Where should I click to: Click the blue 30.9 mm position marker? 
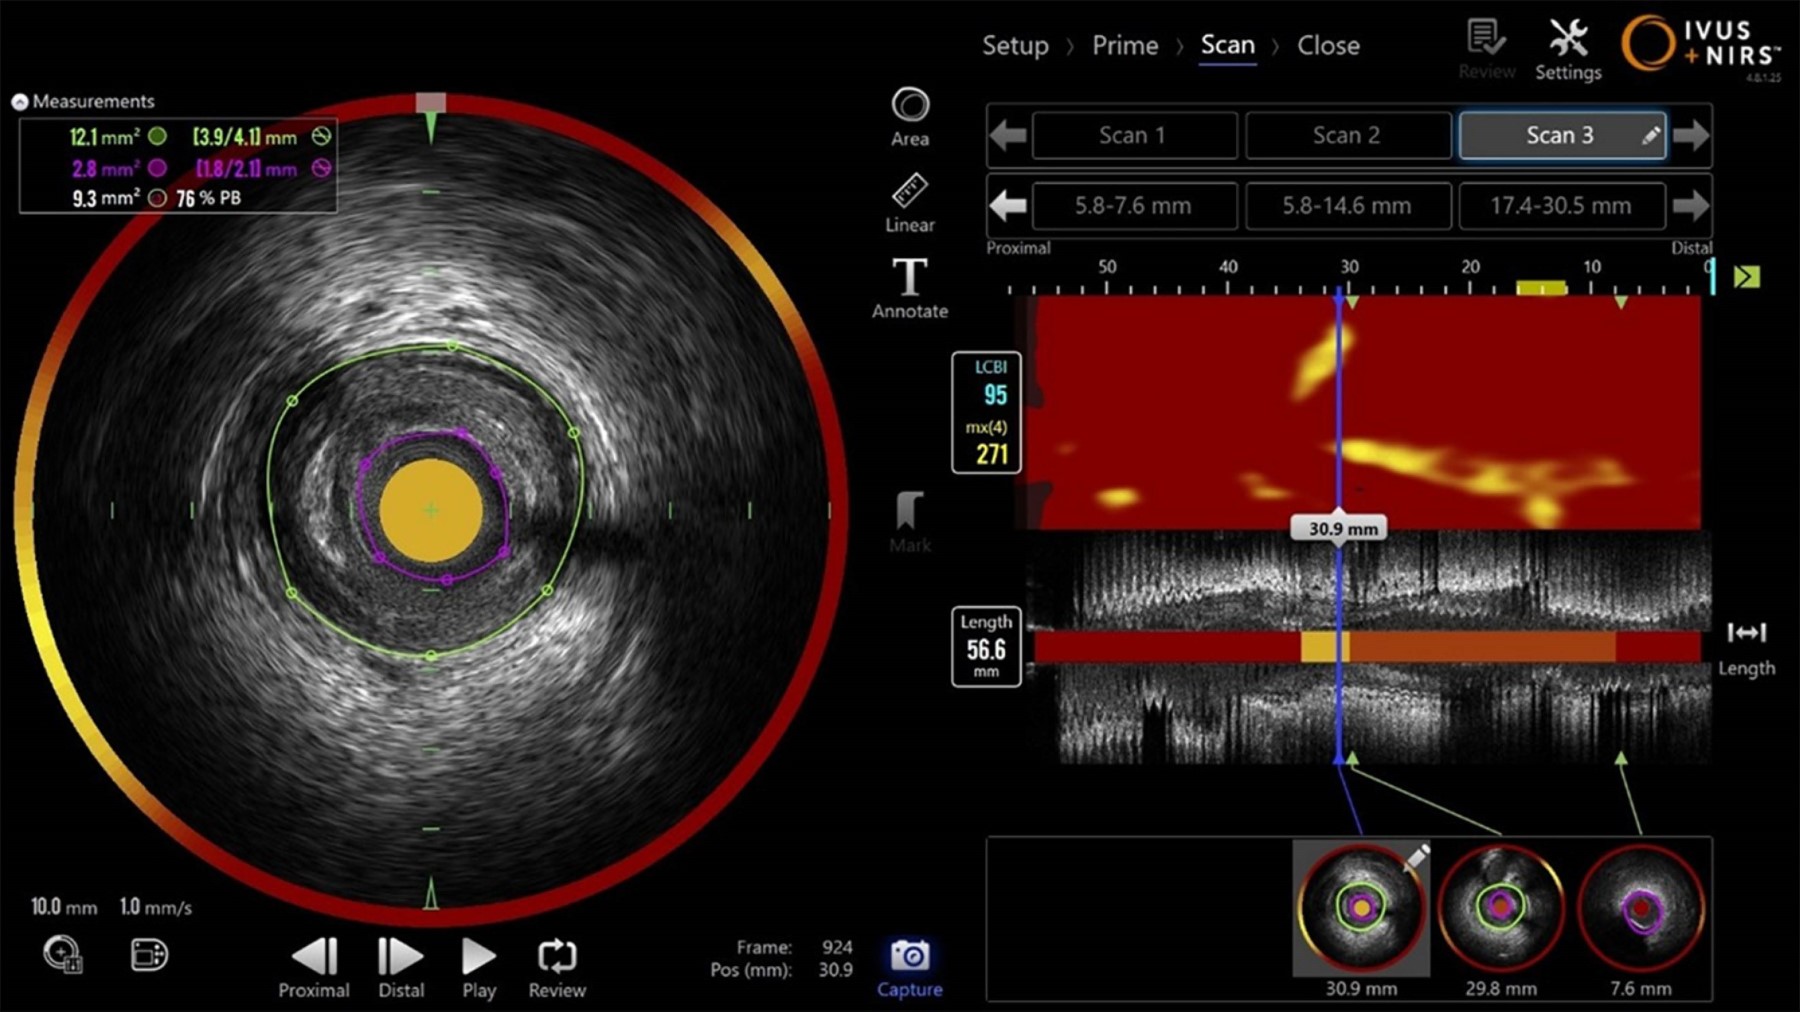point(1340,527)
